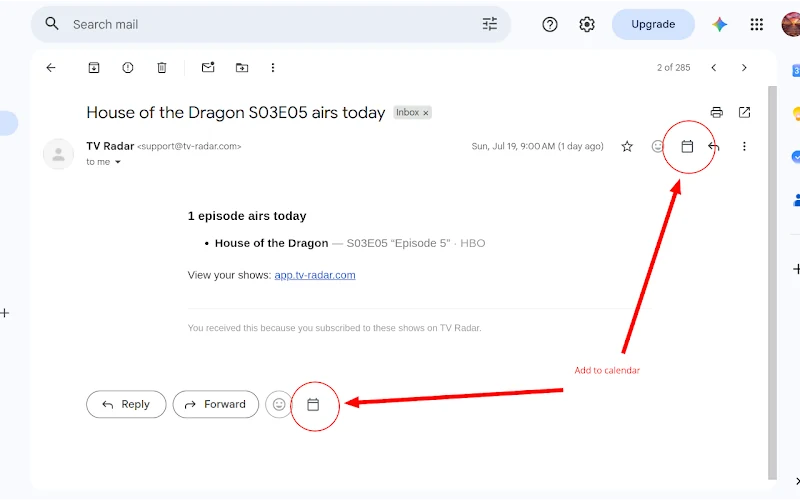800x500 pixels.
Task: Expand the 'to me' recipient details
Action: pyautogui.click(x=118, y=162)
